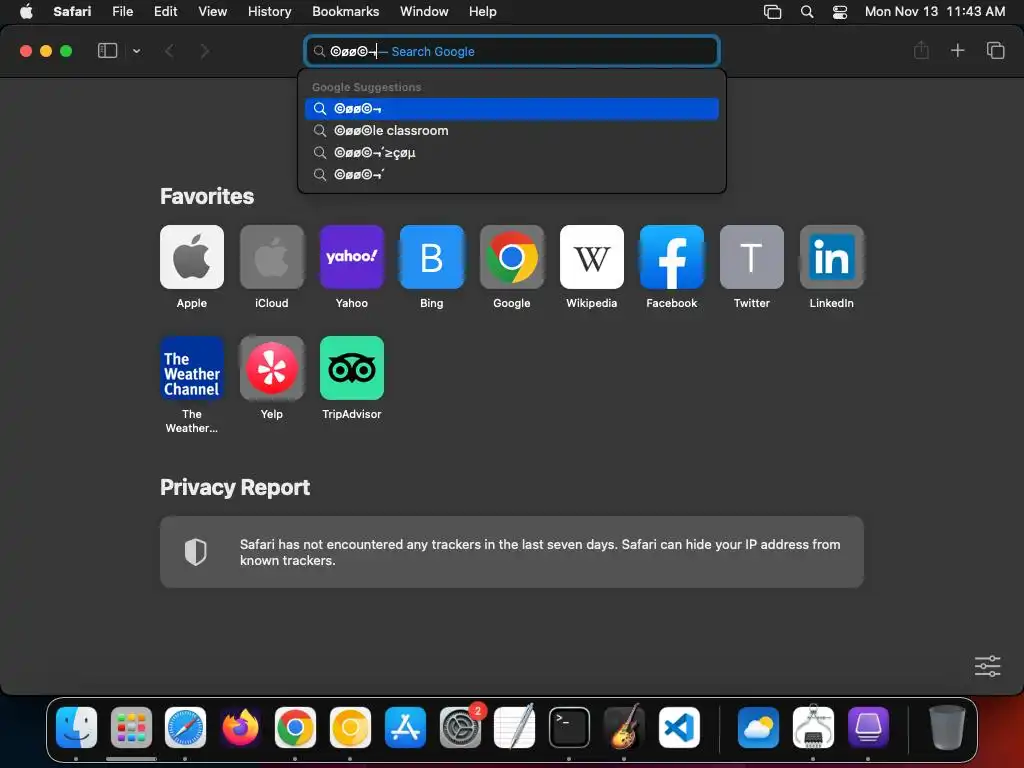Open the Yahoo favorite tile

(351, 257)
